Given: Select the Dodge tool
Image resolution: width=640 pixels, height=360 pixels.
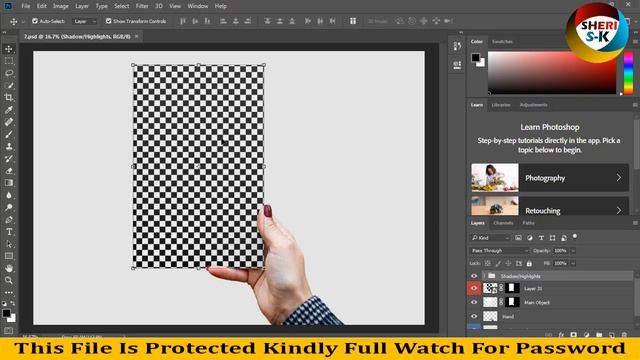Looking at the screenshot, I should [9, 207].
